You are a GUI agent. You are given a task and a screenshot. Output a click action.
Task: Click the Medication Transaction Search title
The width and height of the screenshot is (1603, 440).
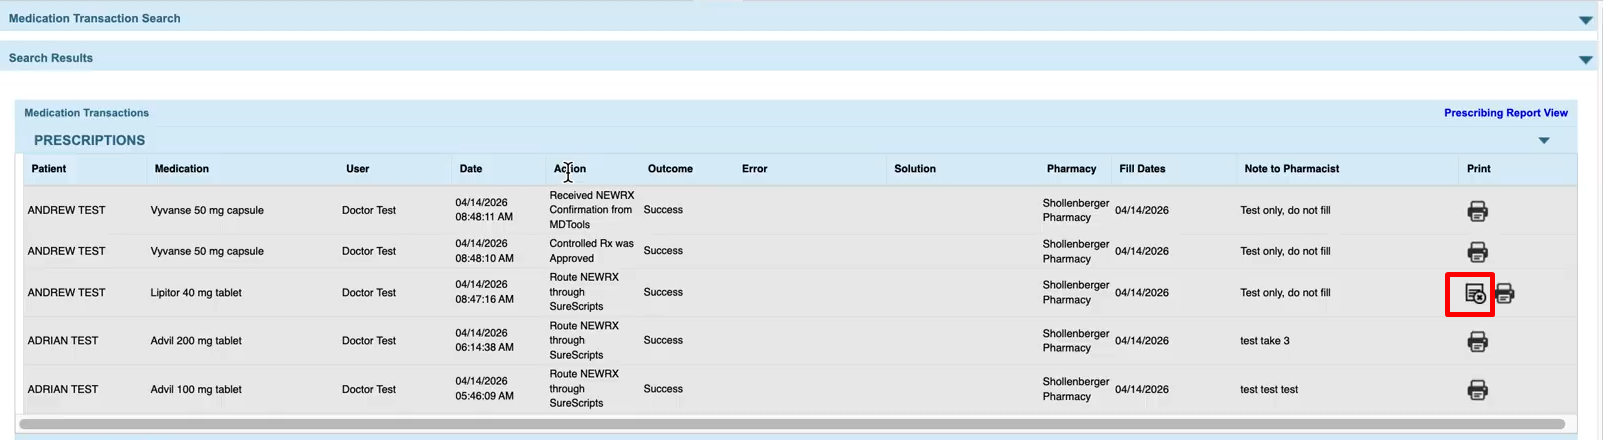[95, 18]
